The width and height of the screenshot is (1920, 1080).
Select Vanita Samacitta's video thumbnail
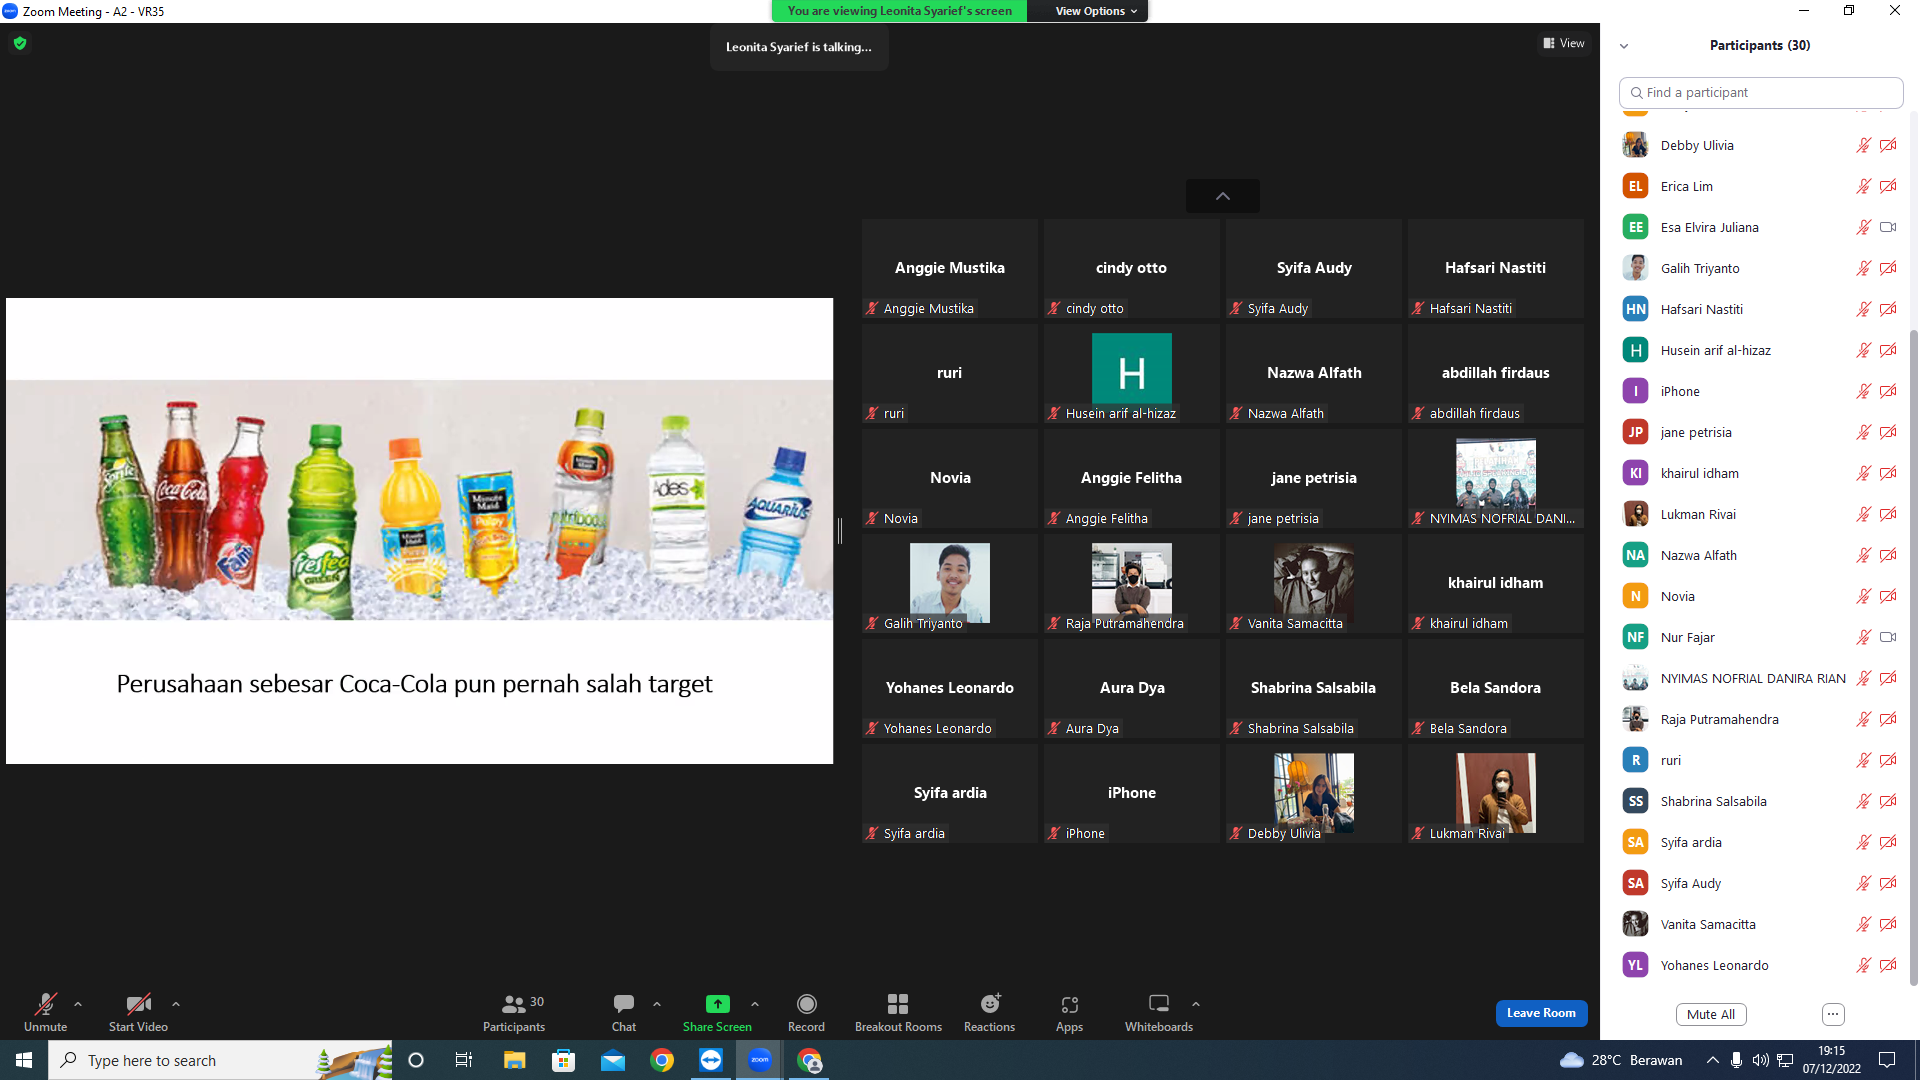[x=1314, y=583]
